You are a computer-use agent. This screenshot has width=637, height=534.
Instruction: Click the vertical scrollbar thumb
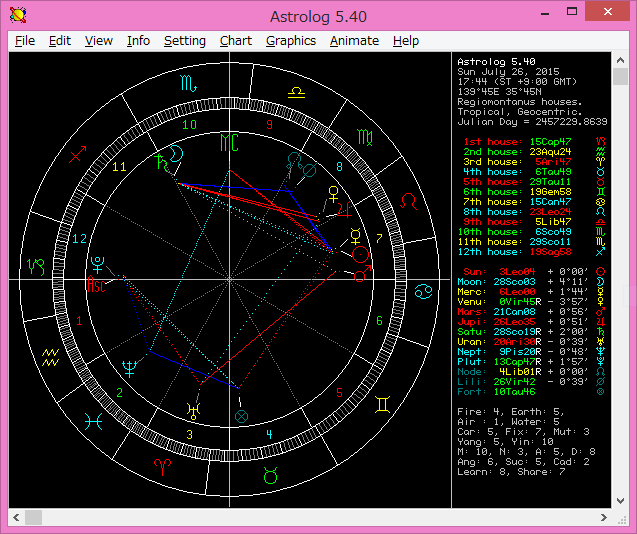click(x=620, y=76)
